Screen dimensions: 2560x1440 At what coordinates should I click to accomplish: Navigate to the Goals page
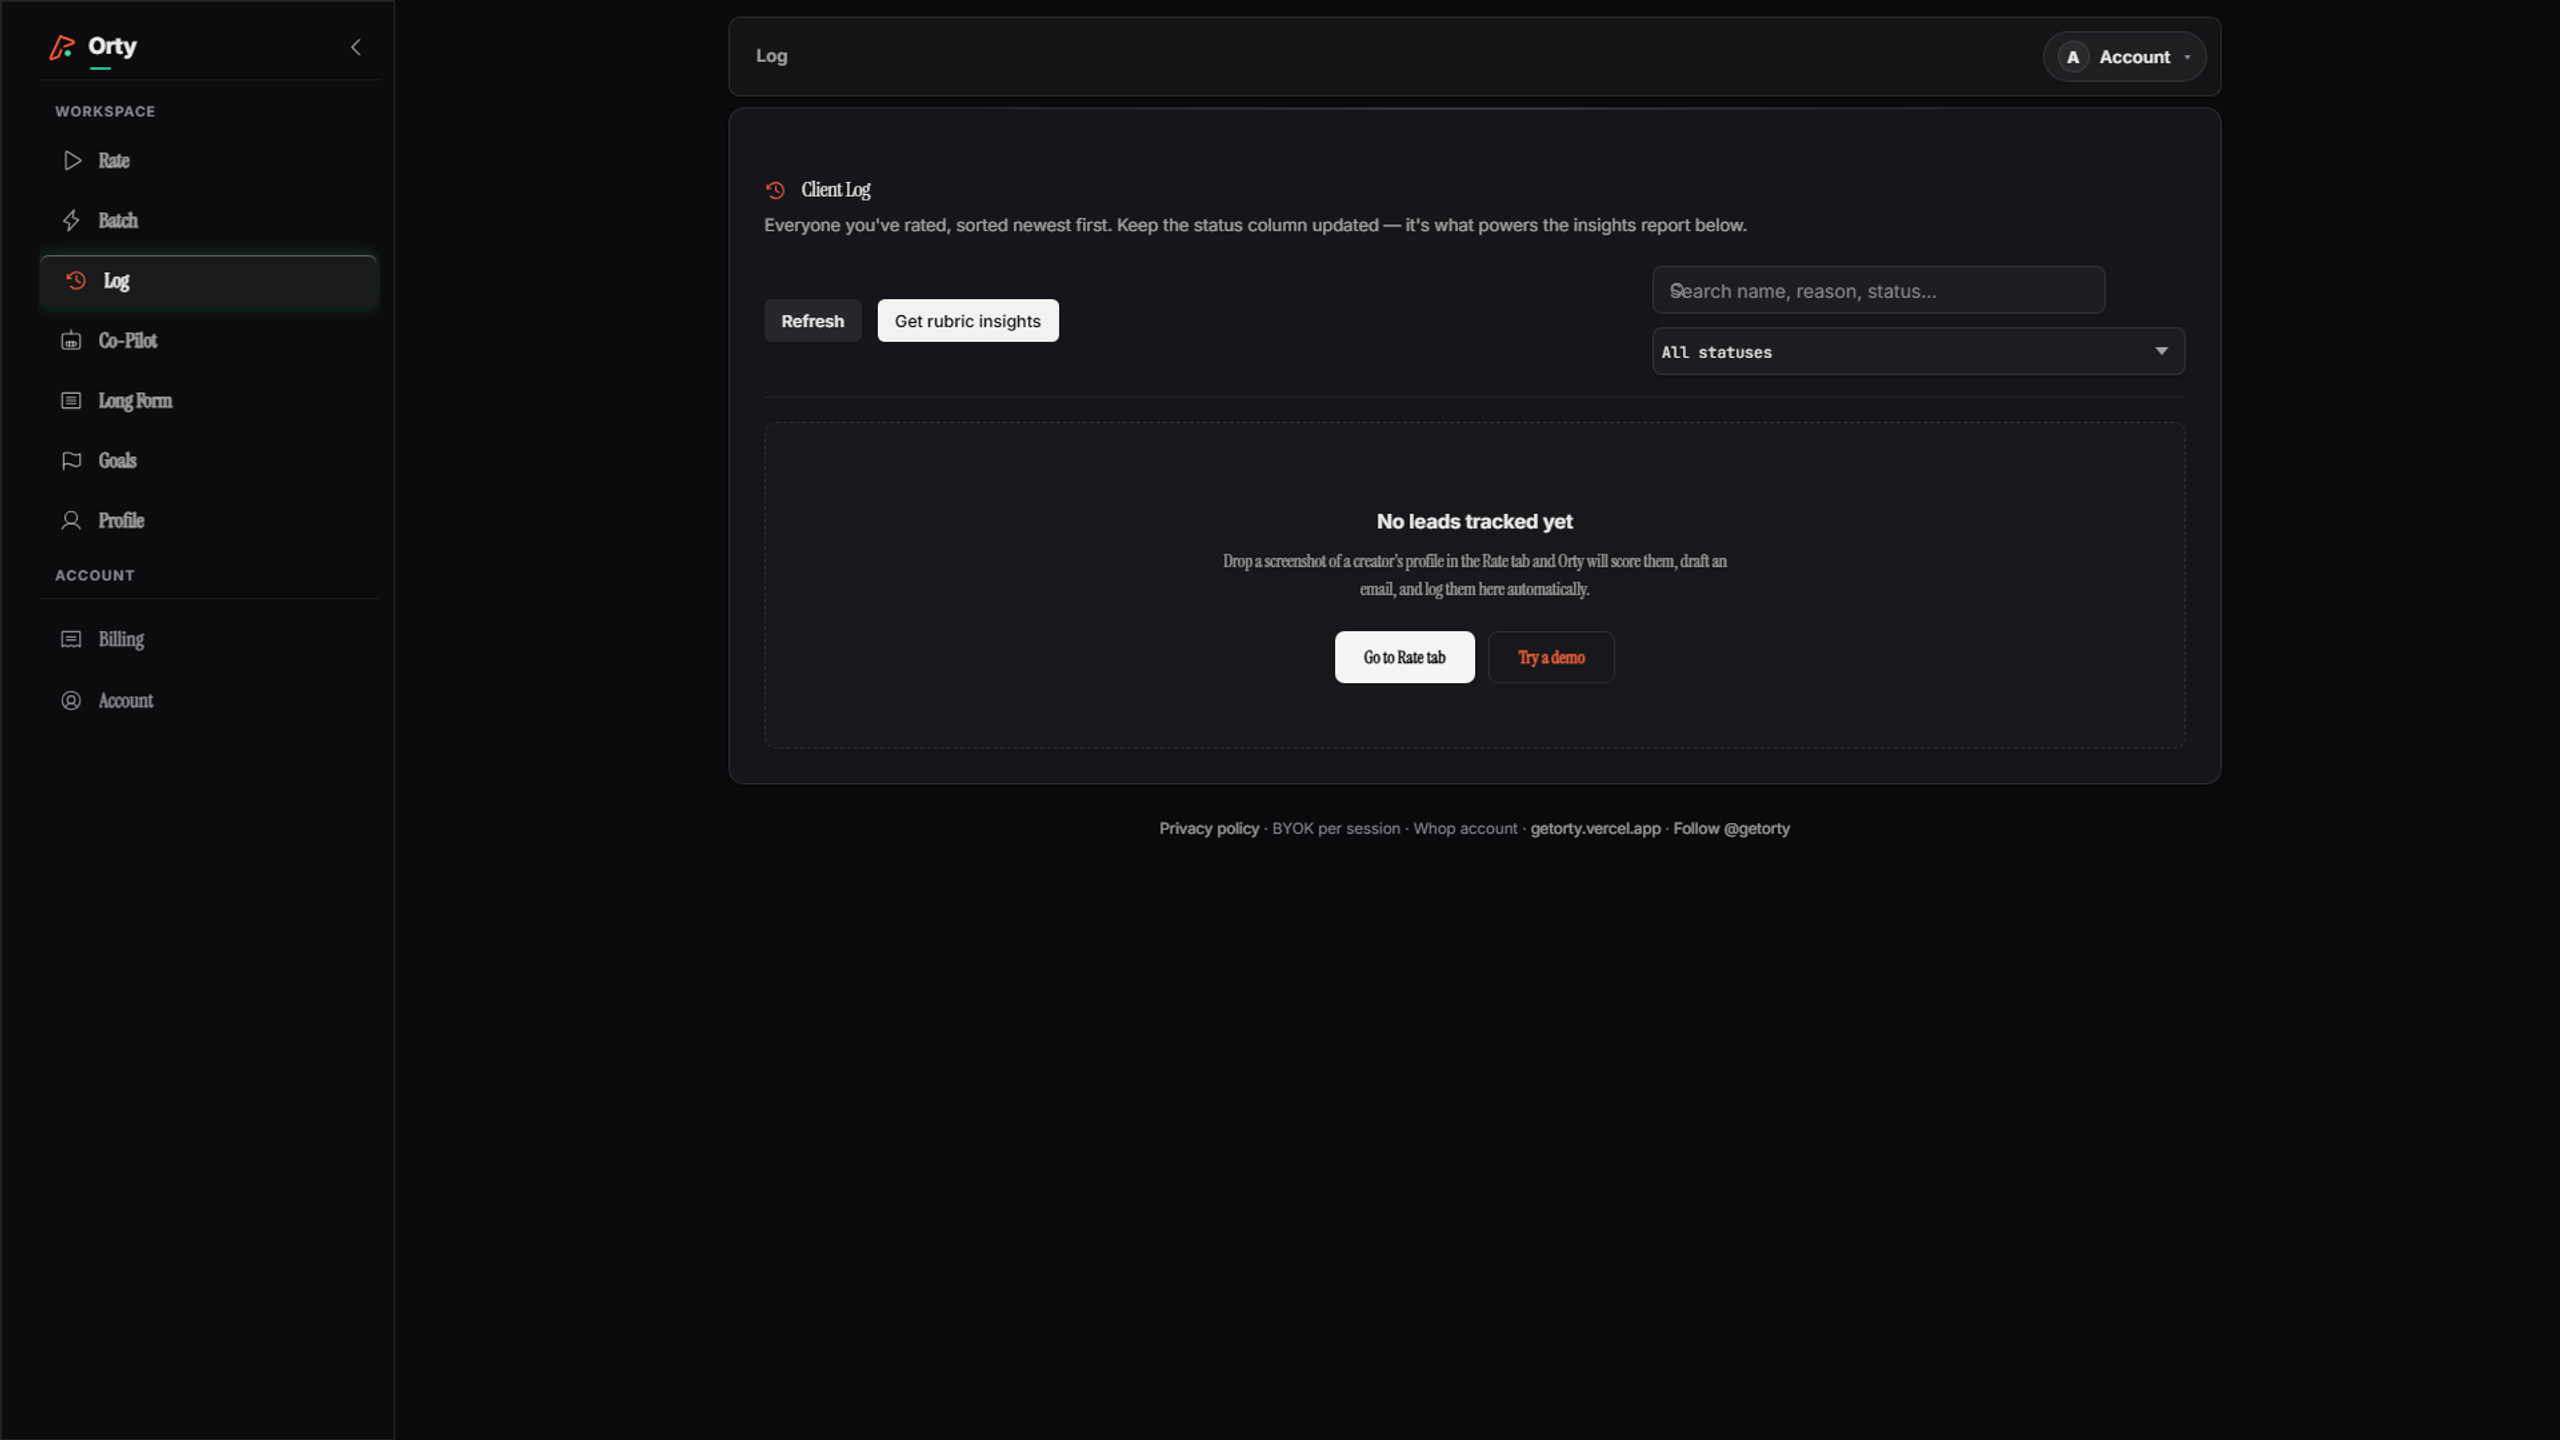[208, 461]
